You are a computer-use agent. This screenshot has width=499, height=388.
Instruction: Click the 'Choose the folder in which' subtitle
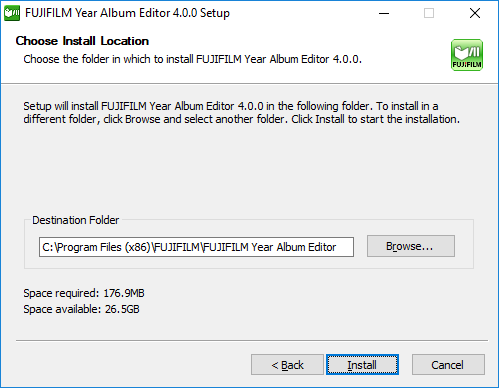(192, 59)
